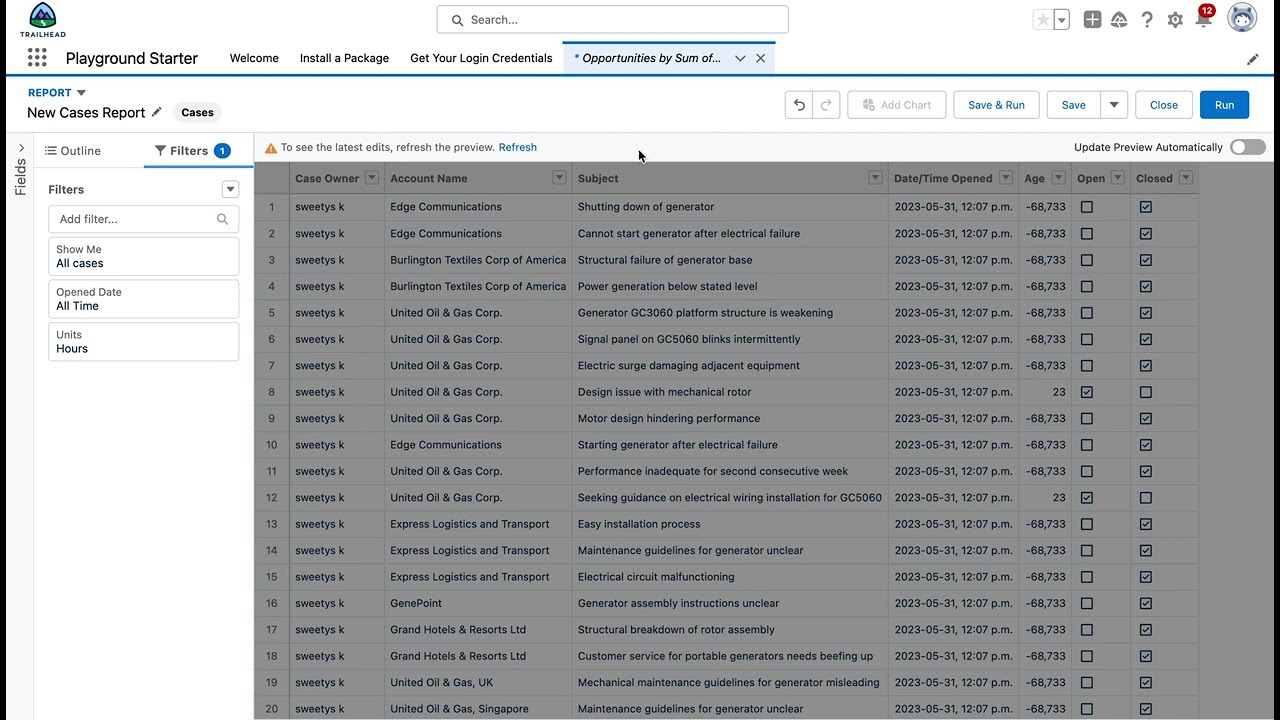Open the Closed column dropdown
Viewport: 1280px width, 720px height.
[1186, 178]
